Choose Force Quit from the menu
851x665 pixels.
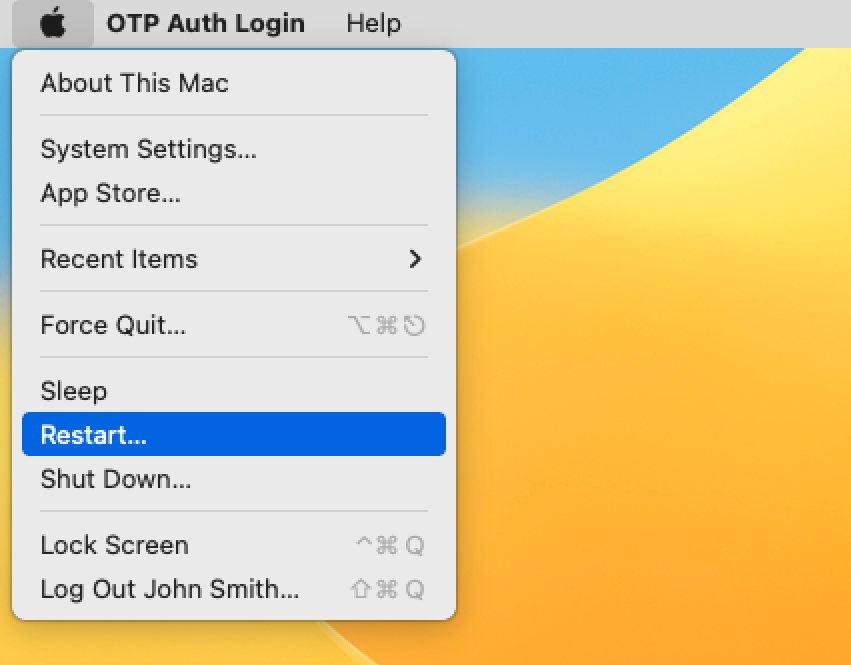(113, 325)
